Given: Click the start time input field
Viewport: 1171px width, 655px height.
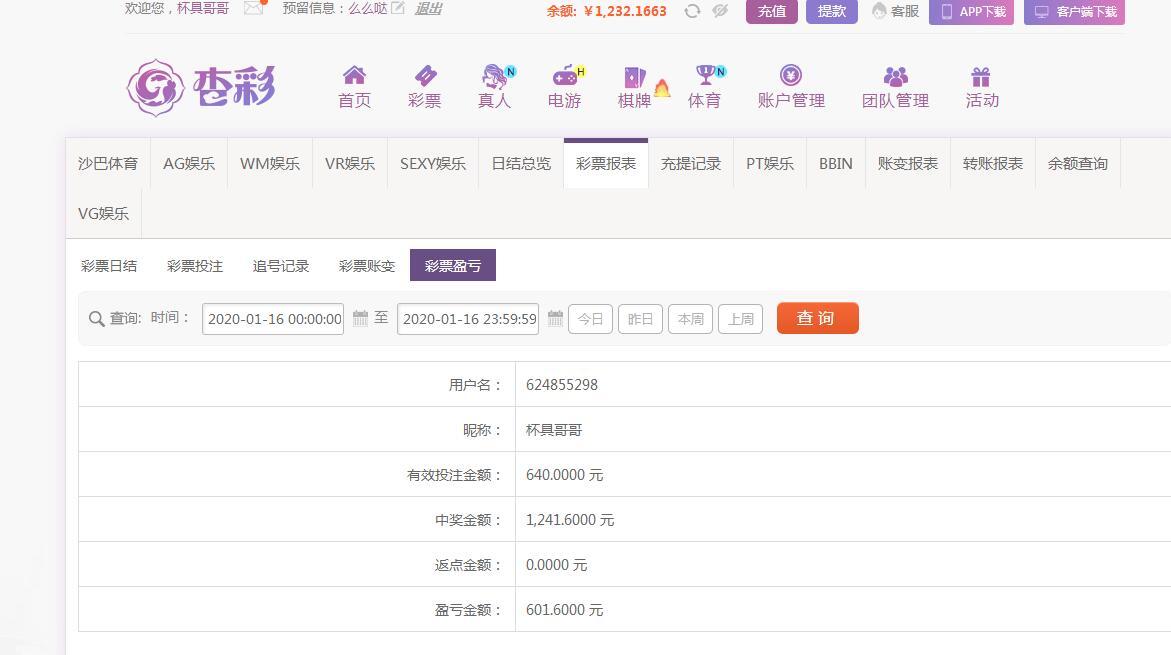Looking at the screenshot, I should coord(273,319).
